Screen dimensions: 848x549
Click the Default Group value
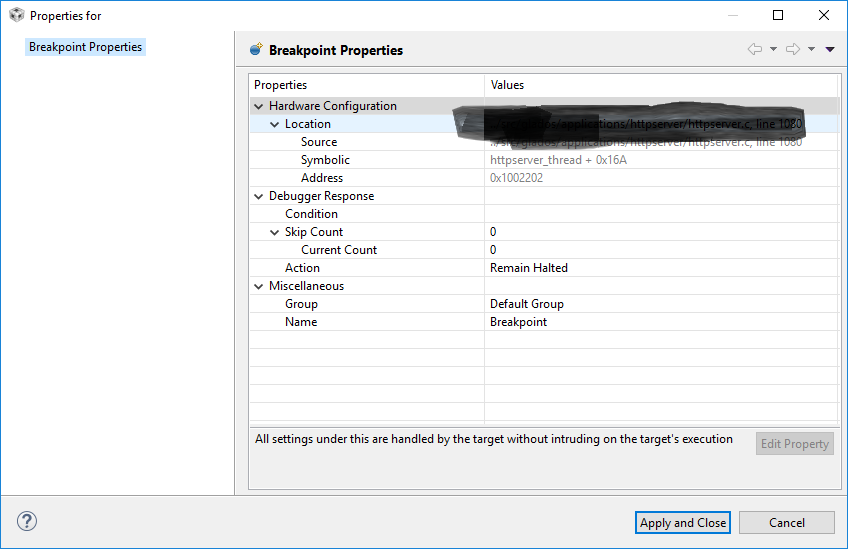527,304
